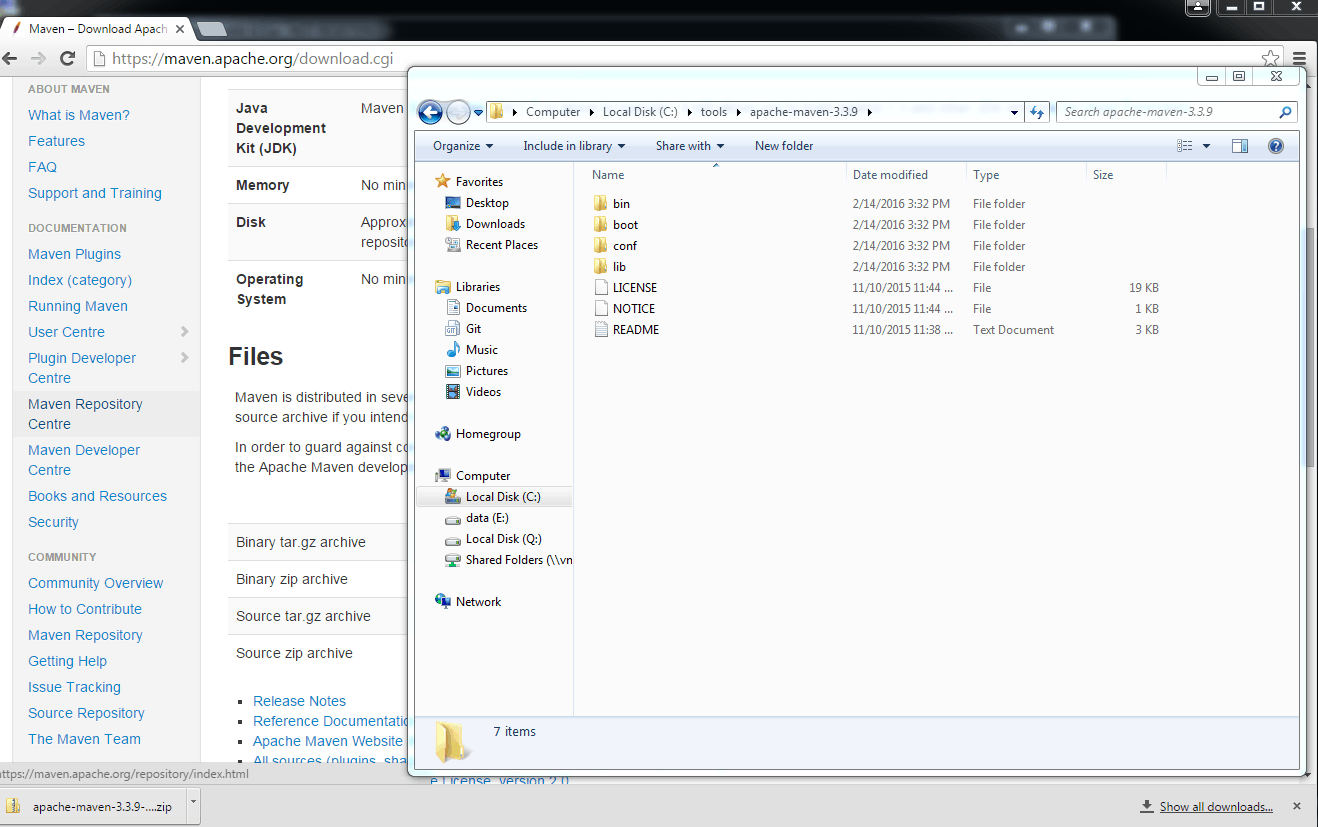The width and height of the screenshot is (1318, 827).
Task: Expand the Plugin Developer Centre chevron
Action: 184,357
